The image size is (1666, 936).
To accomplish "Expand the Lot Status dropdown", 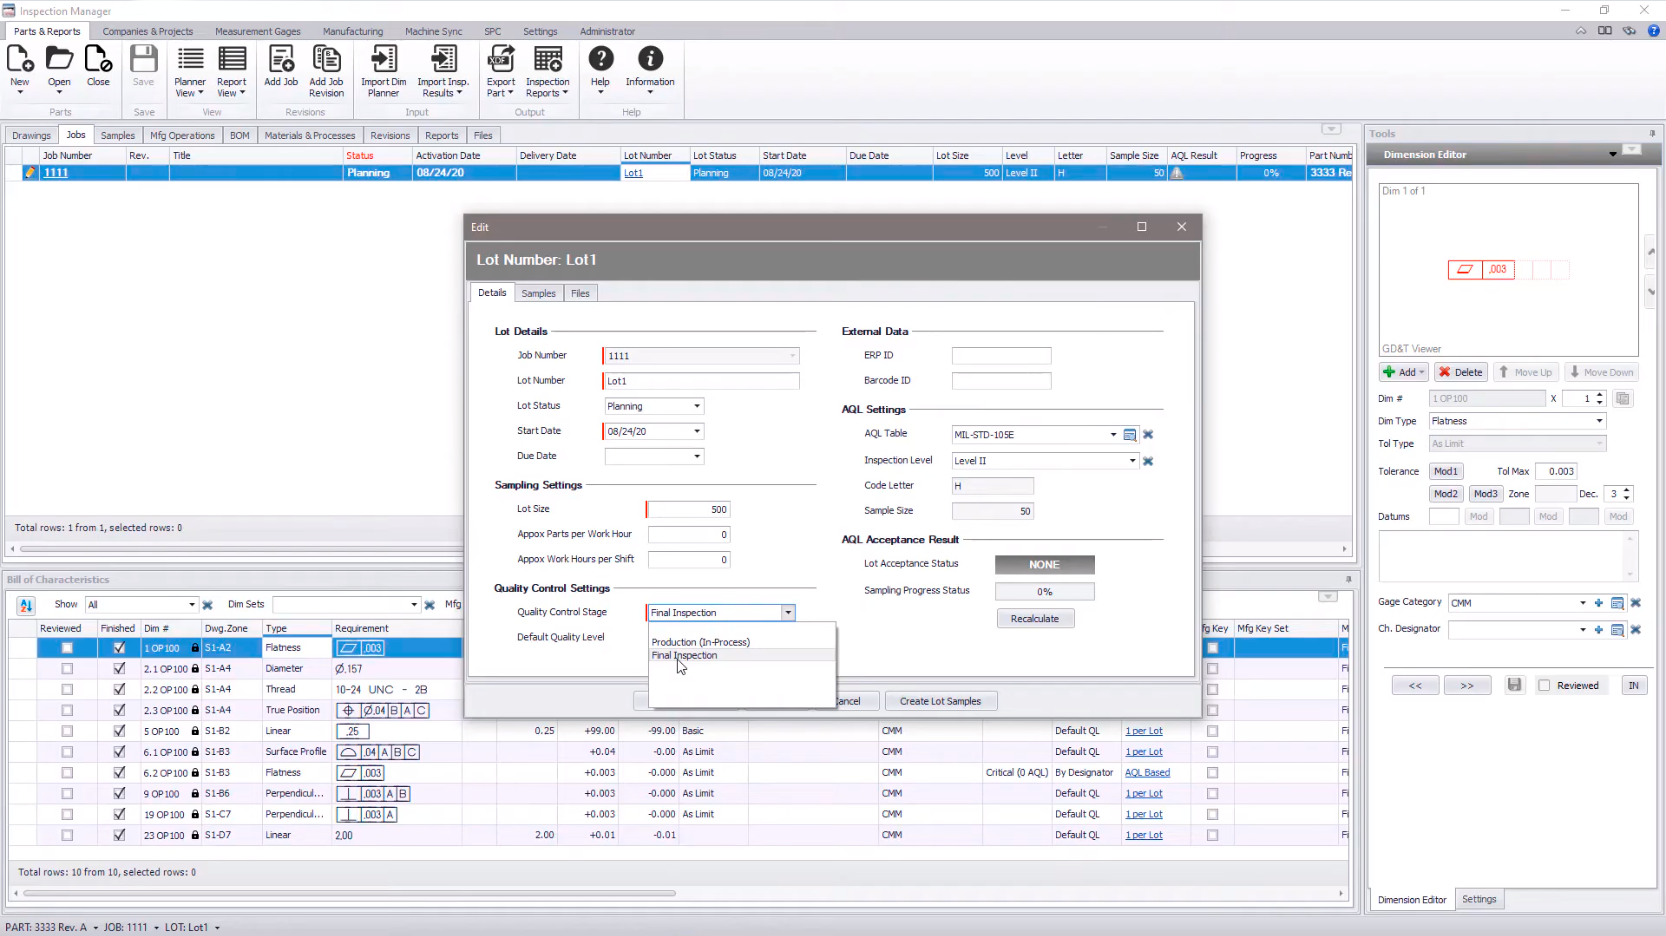I will pos(696,406).
